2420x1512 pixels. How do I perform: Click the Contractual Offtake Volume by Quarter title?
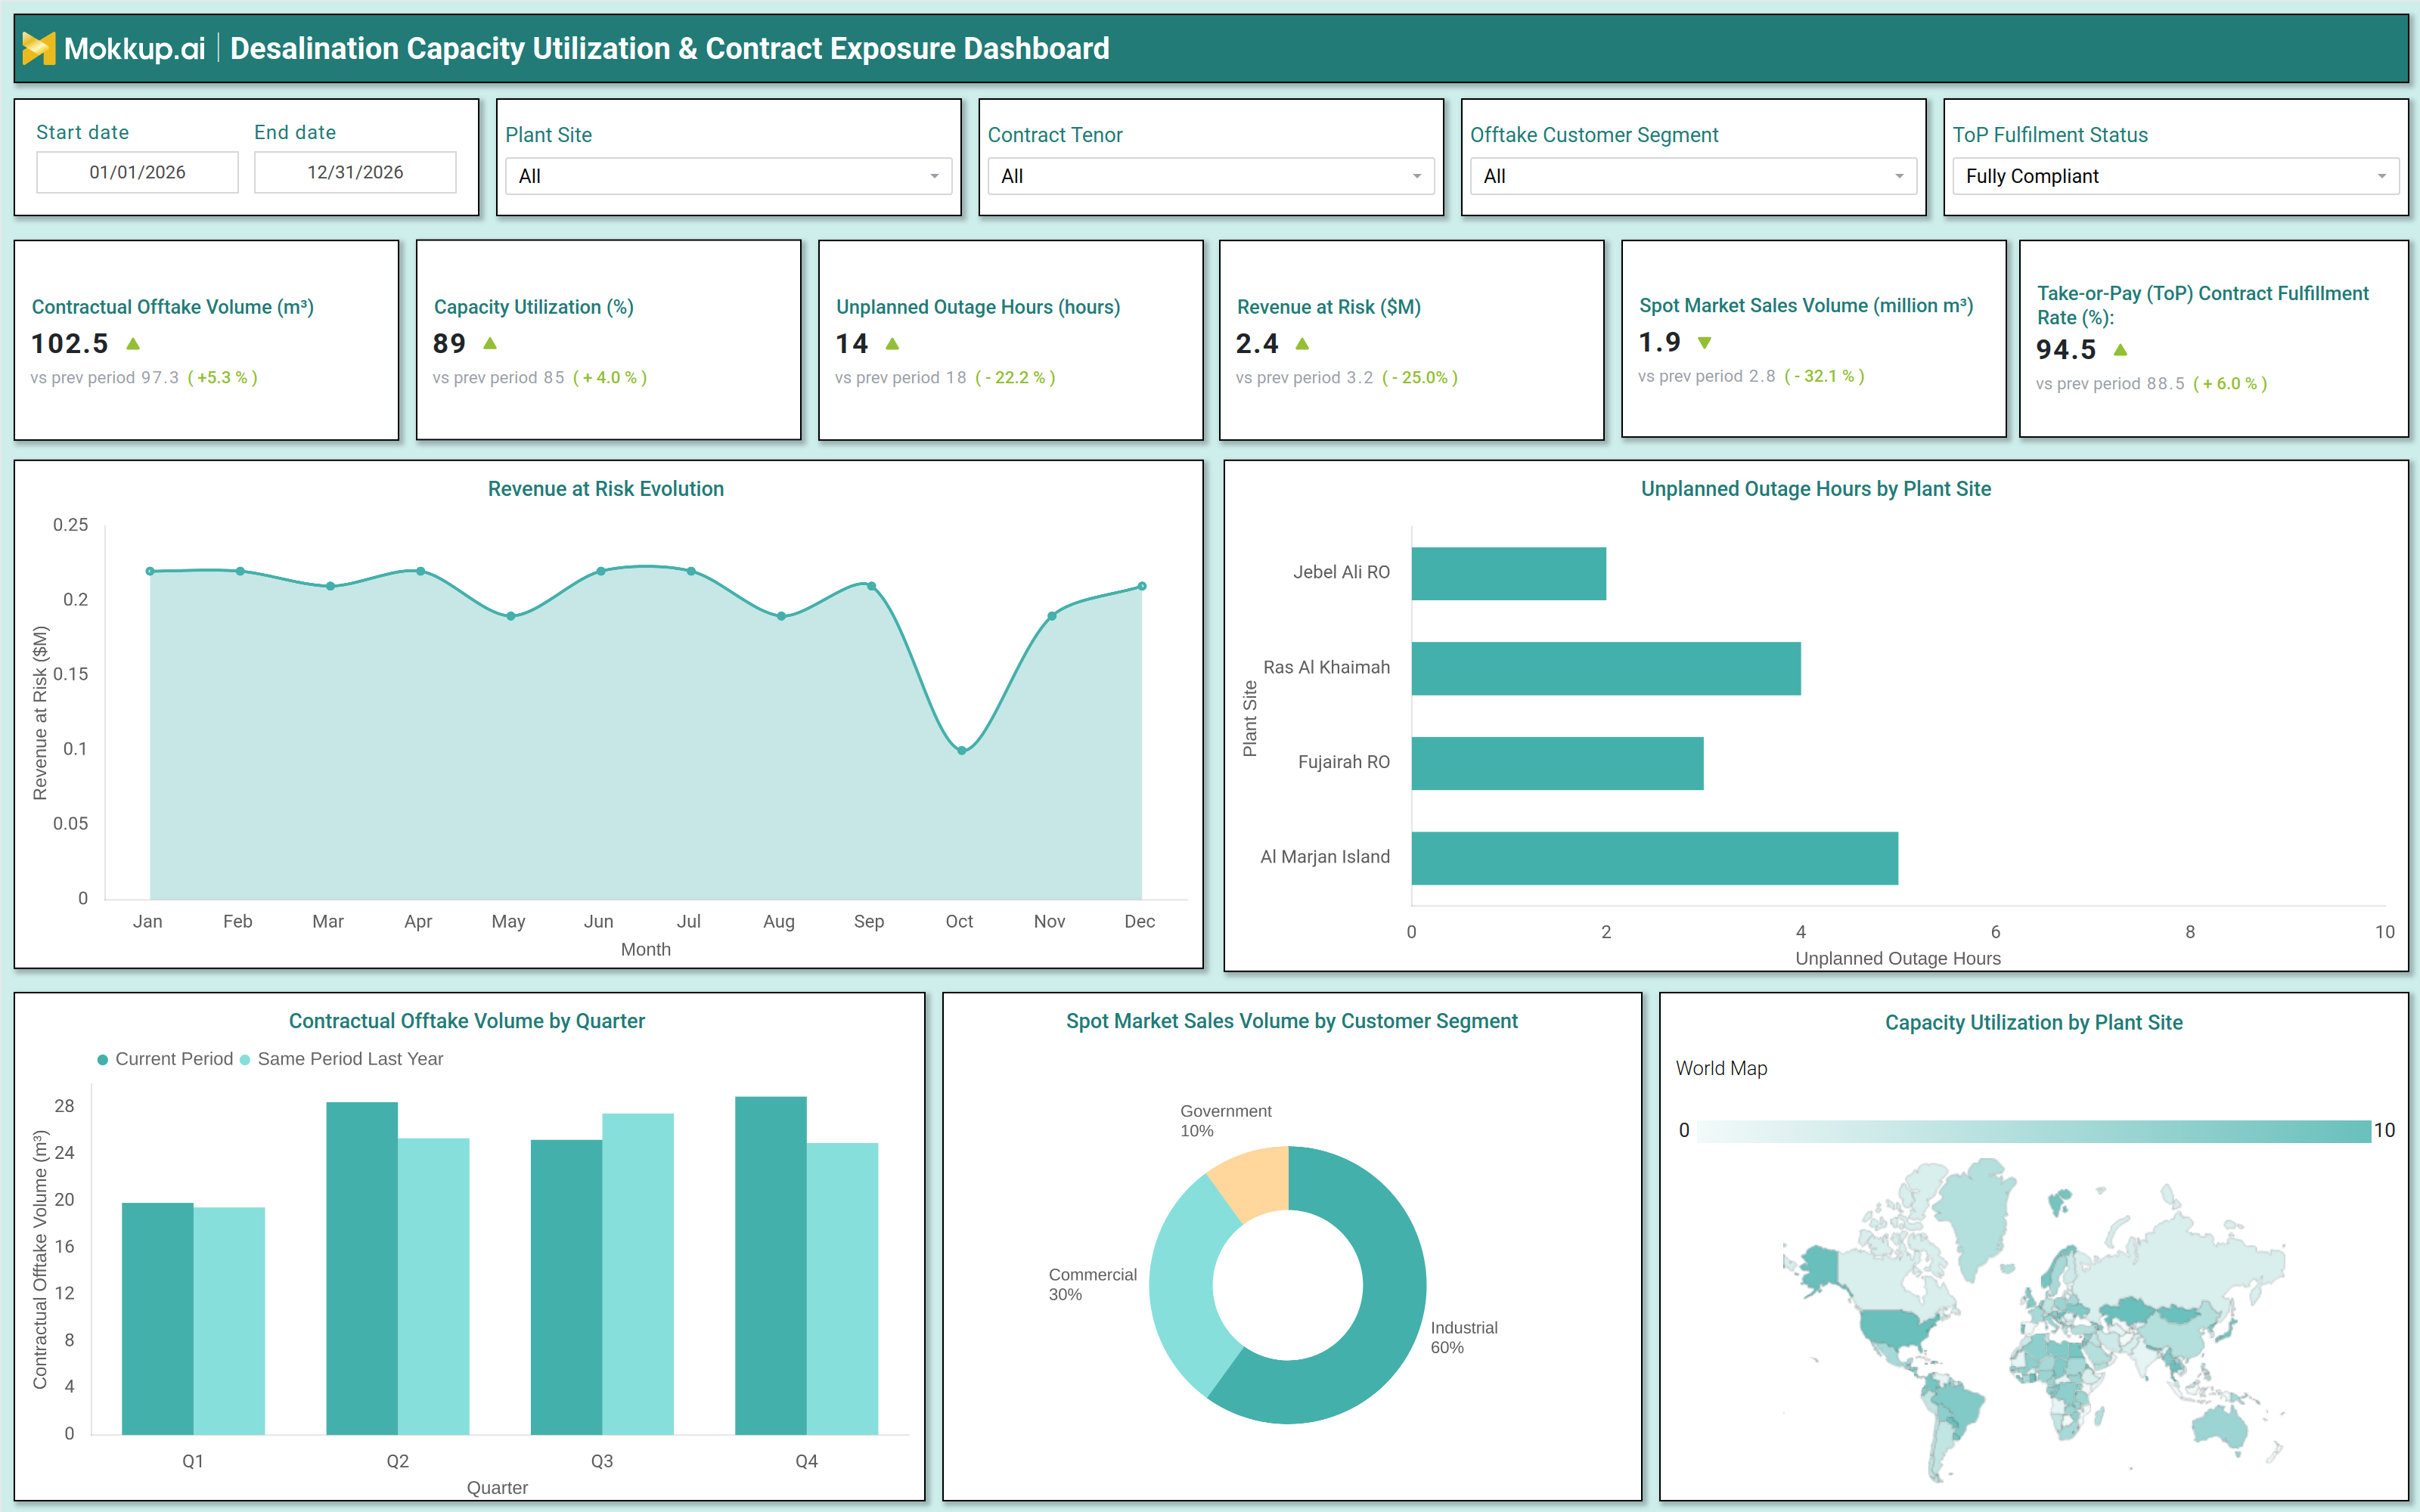pyautogui.click(x=467, y=1021)
